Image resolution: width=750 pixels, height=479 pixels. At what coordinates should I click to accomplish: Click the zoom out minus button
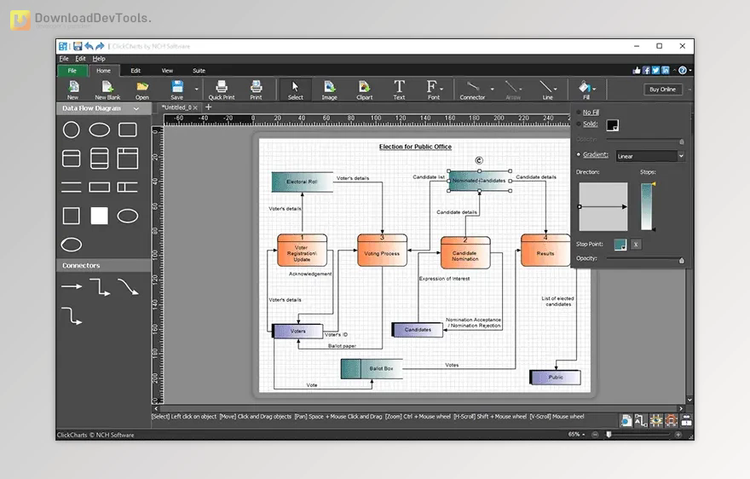595,434
